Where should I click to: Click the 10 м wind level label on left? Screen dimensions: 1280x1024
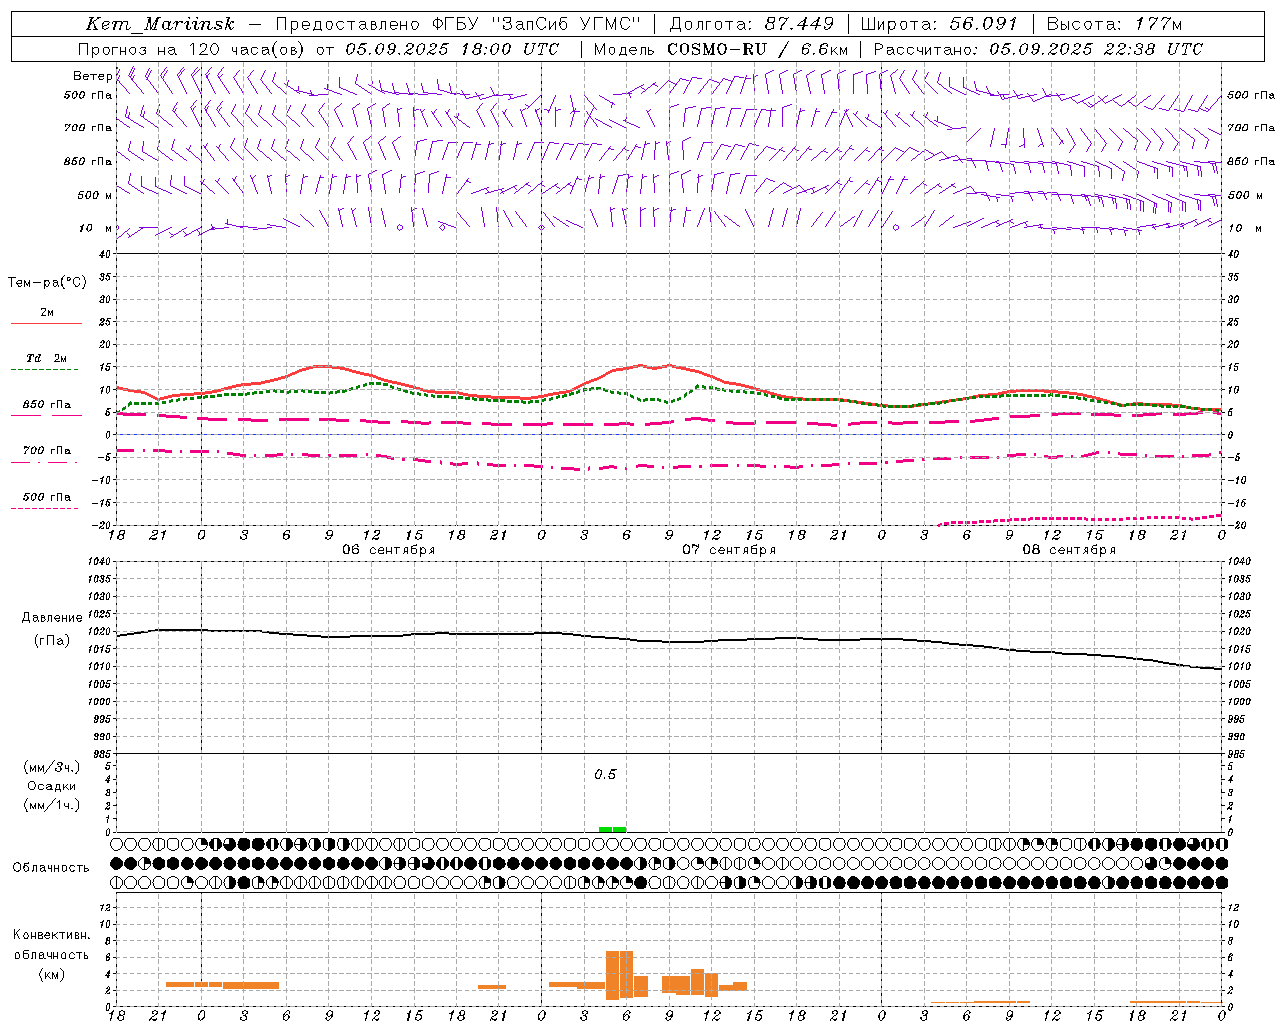(x=95, y=228)
